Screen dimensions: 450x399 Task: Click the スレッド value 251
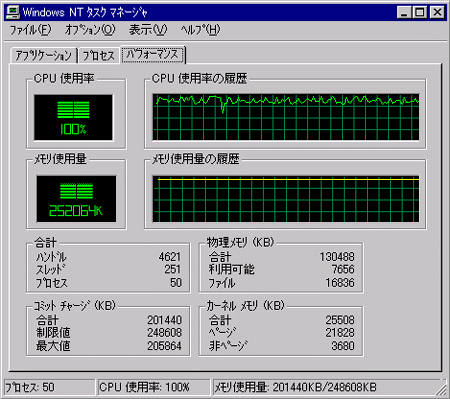click(x=172, y=269)
